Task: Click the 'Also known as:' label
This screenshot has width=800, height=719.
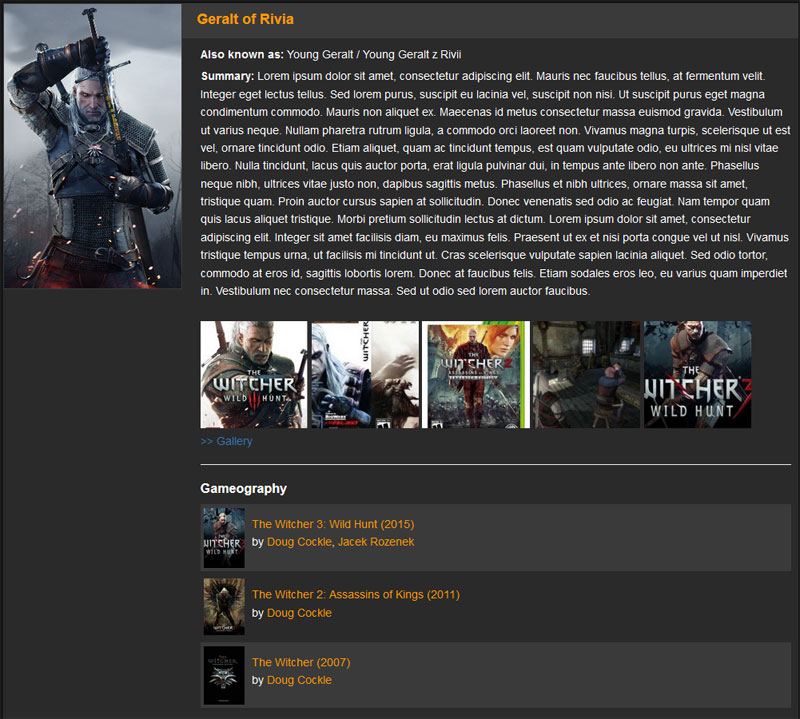Action: [242, 55]
